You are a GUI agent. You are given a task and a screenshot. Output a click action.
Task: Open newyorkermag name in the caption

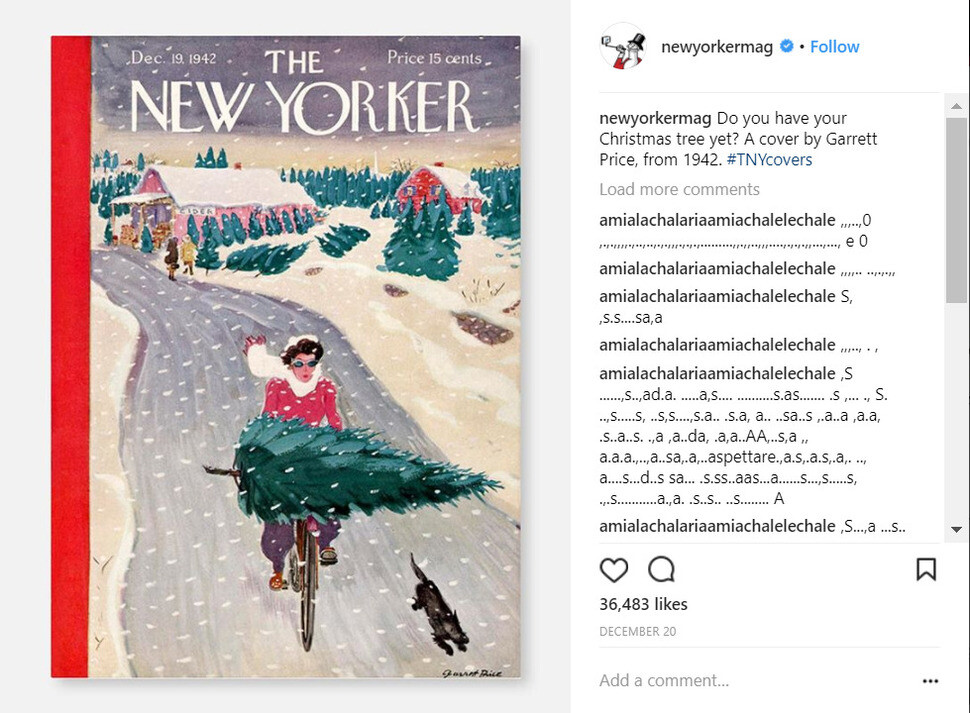(x=655, y=118)
